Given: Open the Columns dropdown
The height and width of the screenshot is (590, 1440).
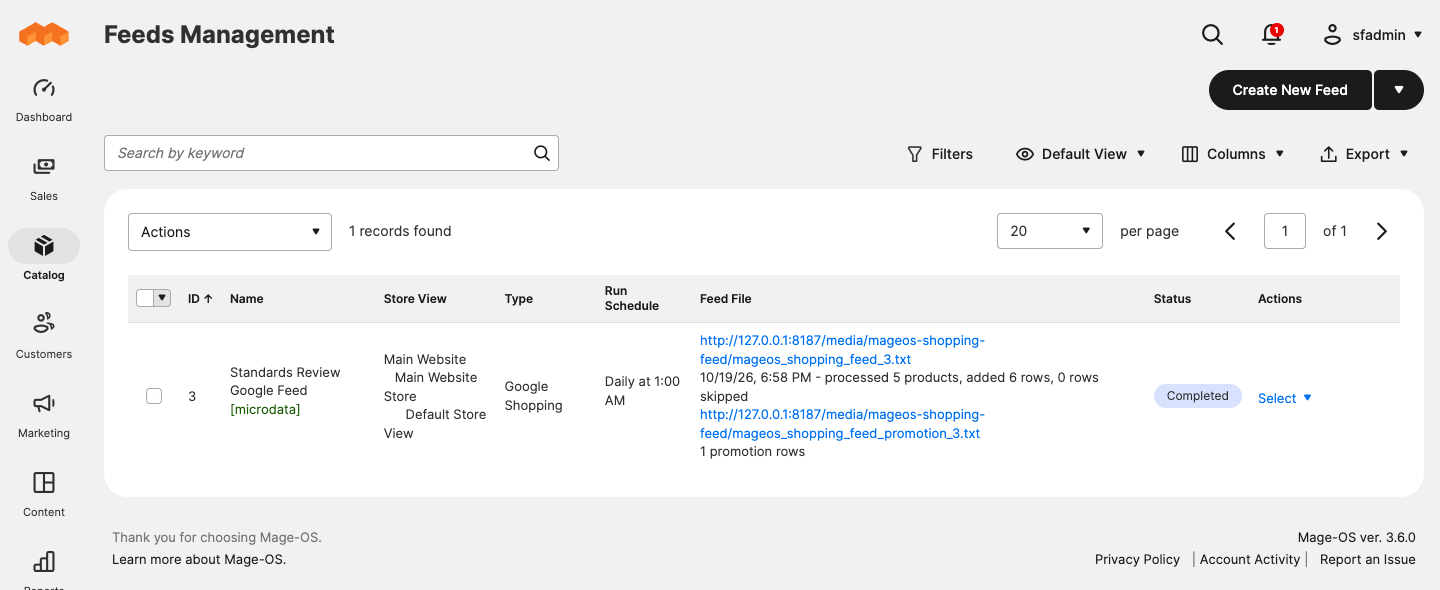Looking at the screenshot, I should click(1233, 154).
